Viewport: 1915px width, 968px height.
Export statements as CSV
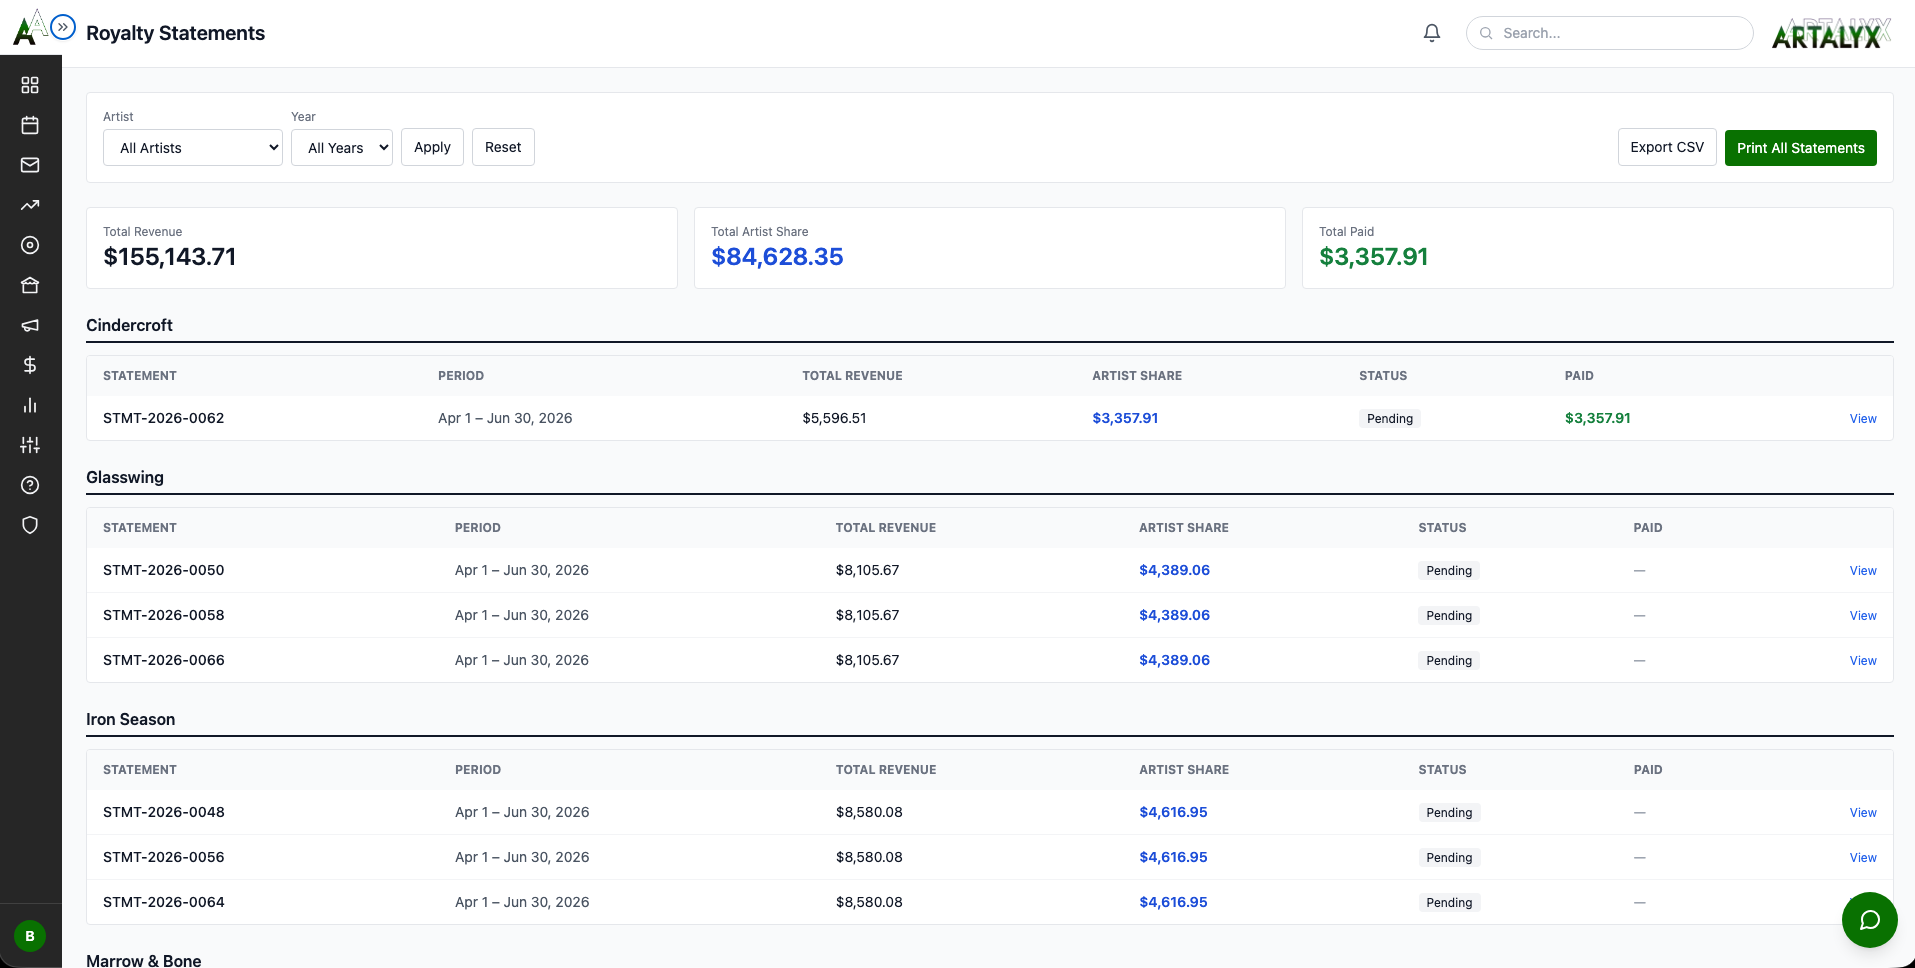coord(1667,147)
